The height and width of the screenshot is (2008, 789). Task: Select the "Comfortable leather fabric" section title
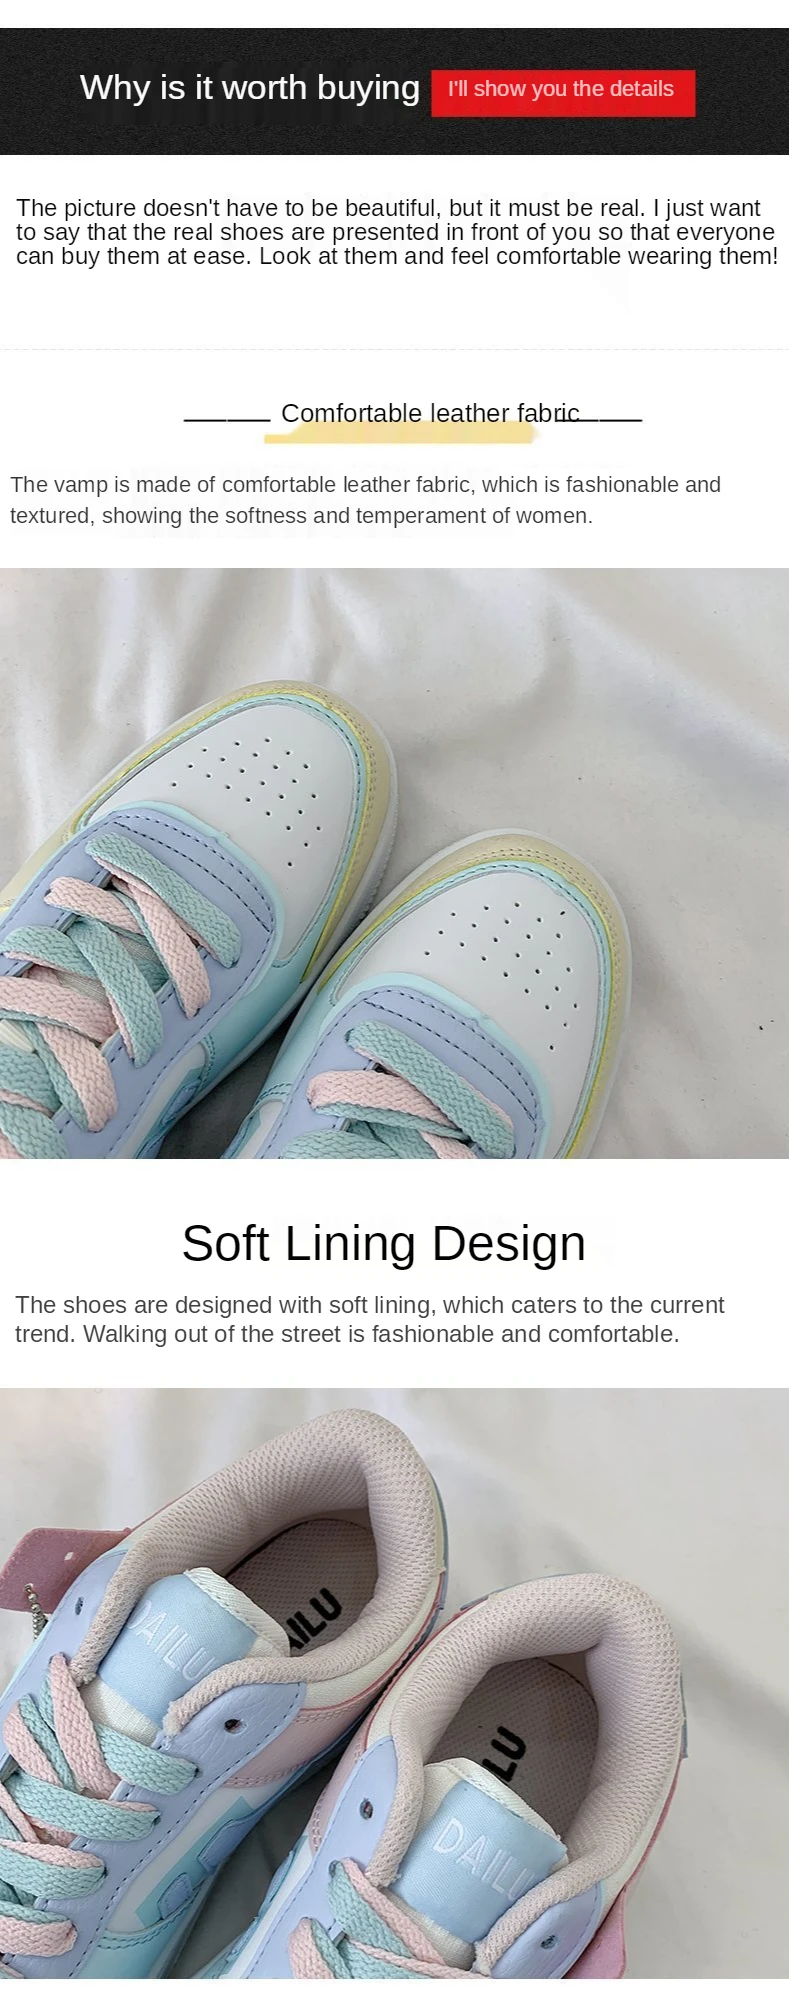(x=430, y=413)
